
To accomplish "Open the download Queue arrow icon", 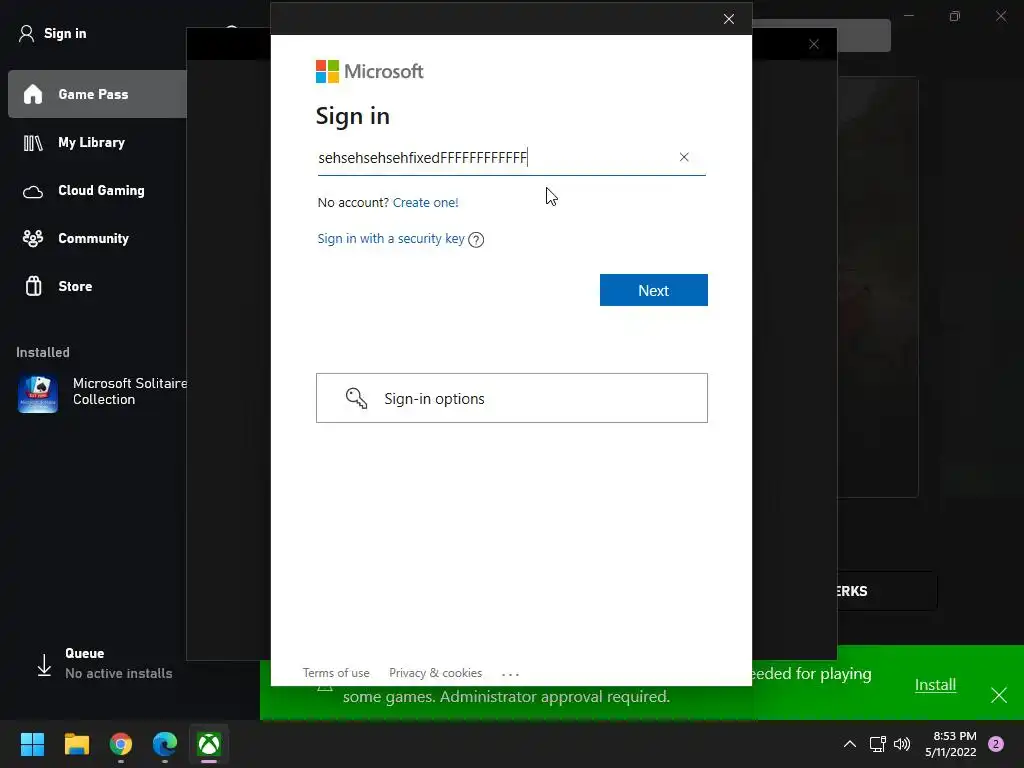I will (44, 665).
